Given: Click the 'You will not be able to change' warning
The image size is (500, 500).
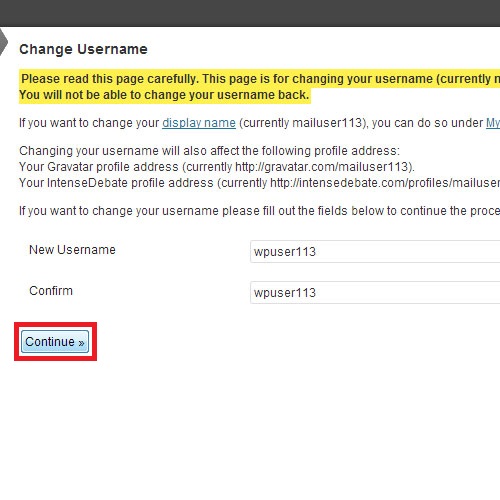Looking at the screenshot, I should (x=164, y=95).
